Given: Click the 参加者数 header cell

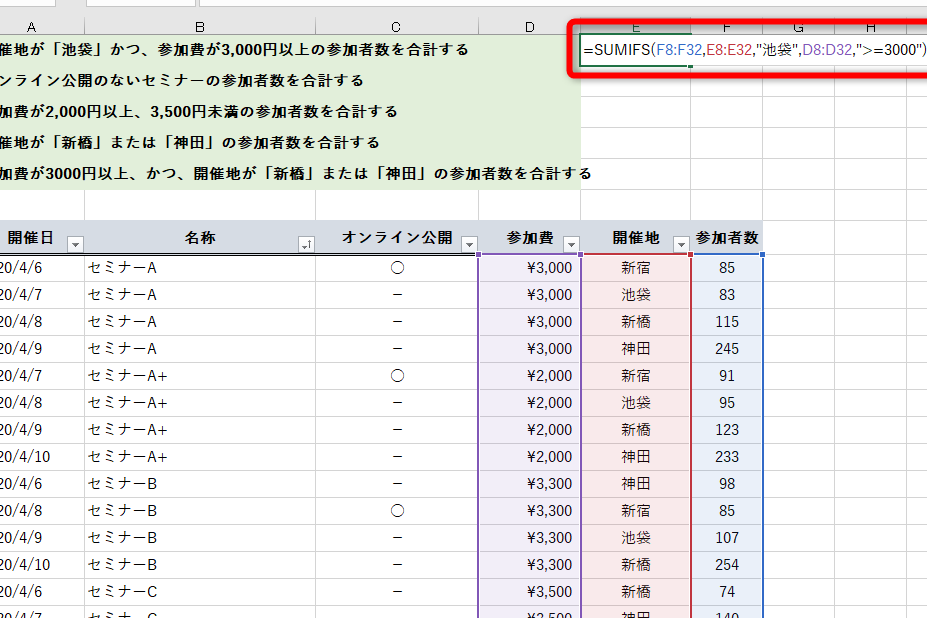Looking at the screenshot, I should 726,238.
